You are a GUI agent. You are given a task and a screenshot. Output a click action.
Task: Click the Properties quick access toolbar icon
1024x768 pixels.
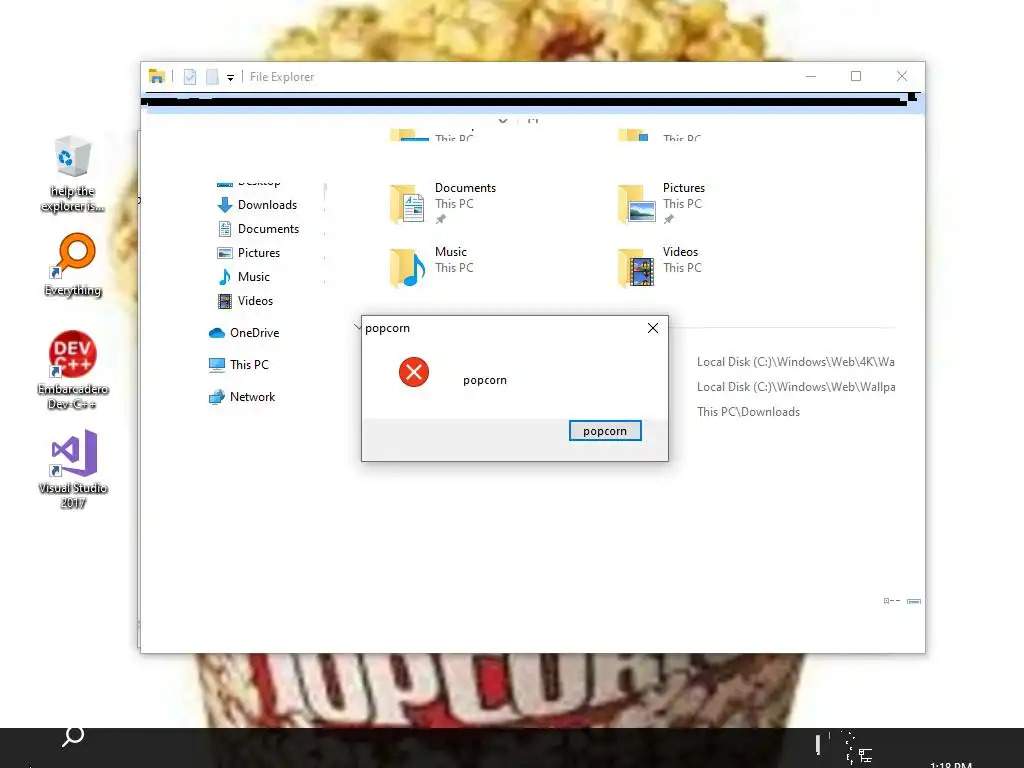point(190,77)
